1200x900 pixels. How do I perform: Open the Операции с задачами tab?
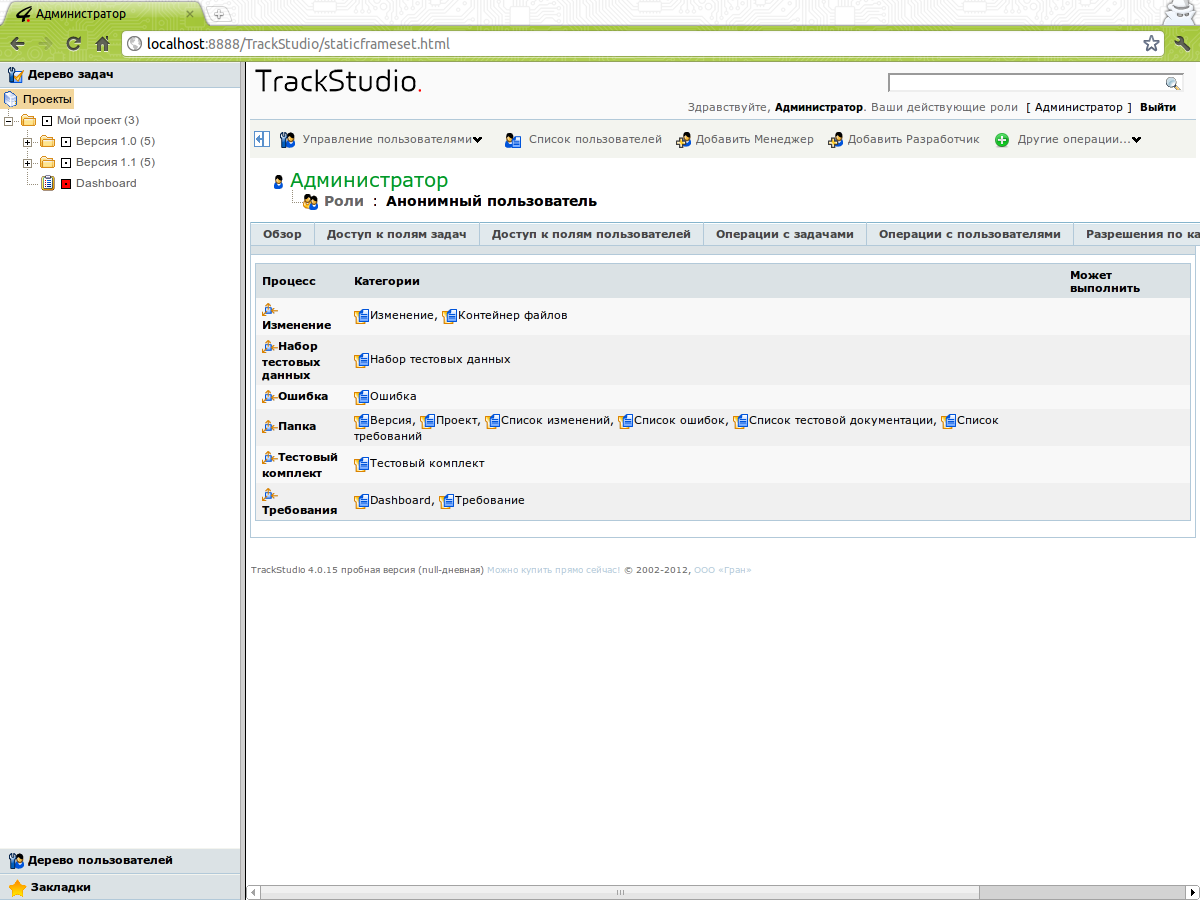(785, 234)
